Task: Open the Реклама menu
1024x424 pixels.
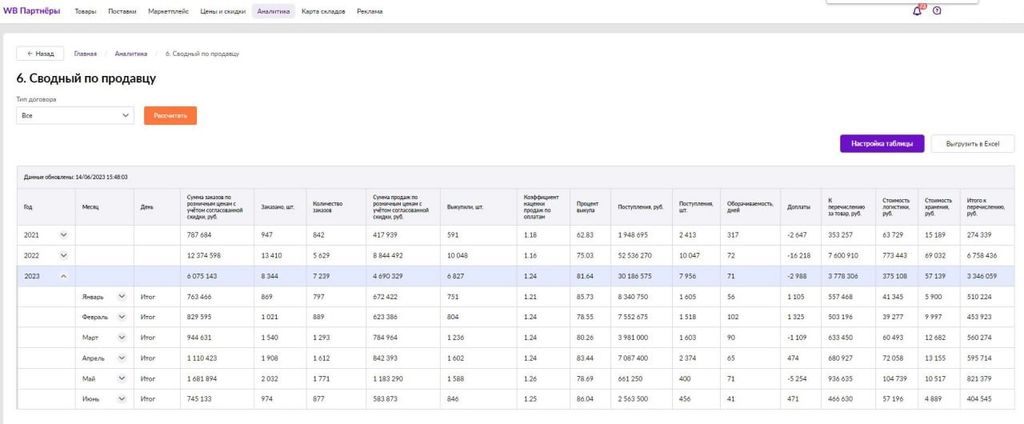Action: [370, 11]
